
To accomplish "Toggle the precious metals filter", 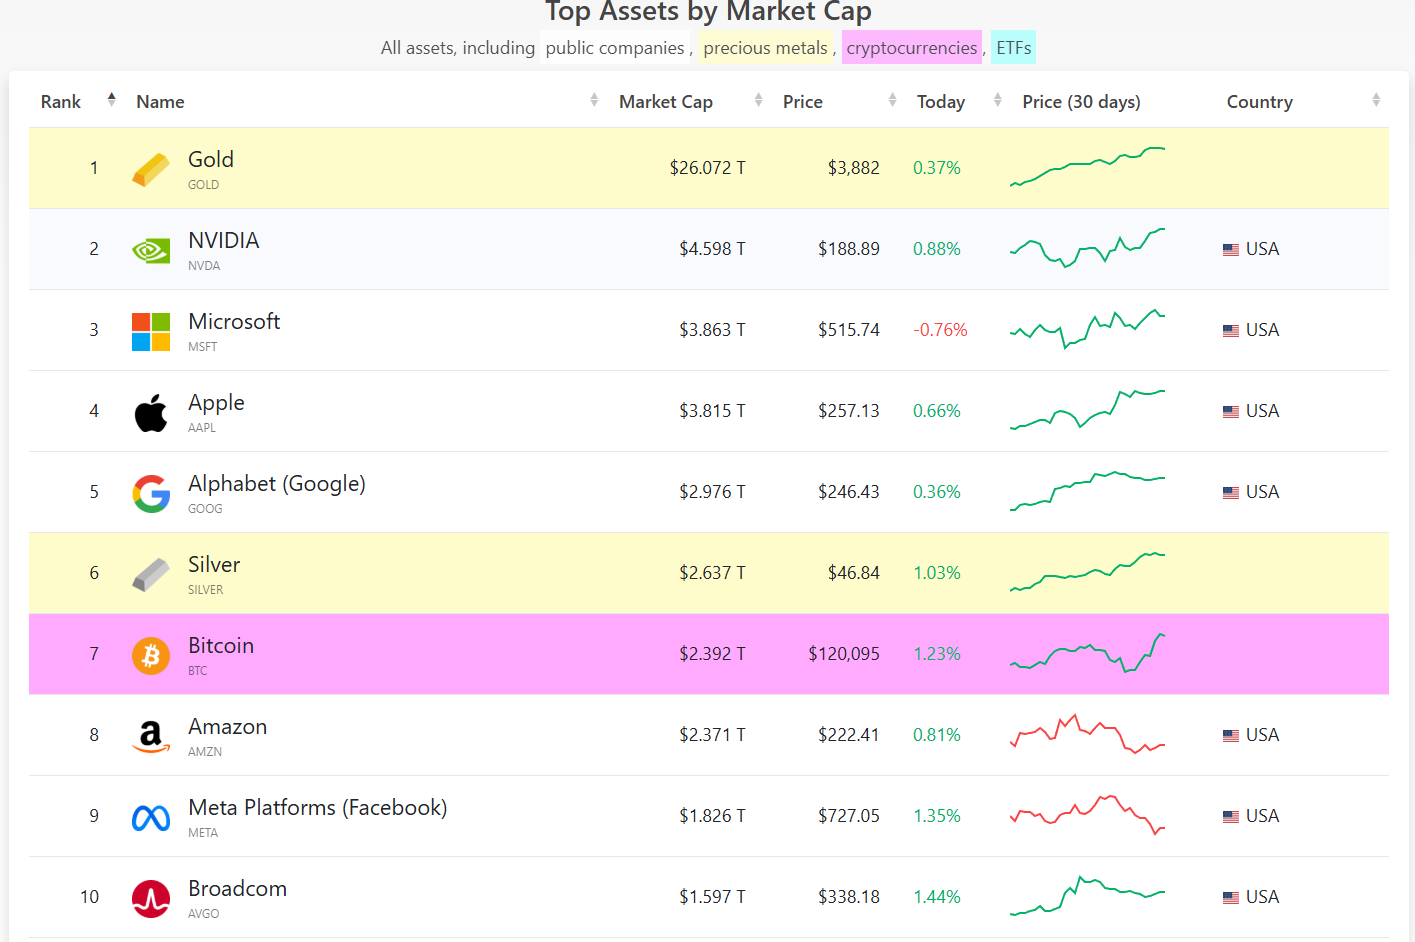I will pyautogui.click(x=765, y=48).
